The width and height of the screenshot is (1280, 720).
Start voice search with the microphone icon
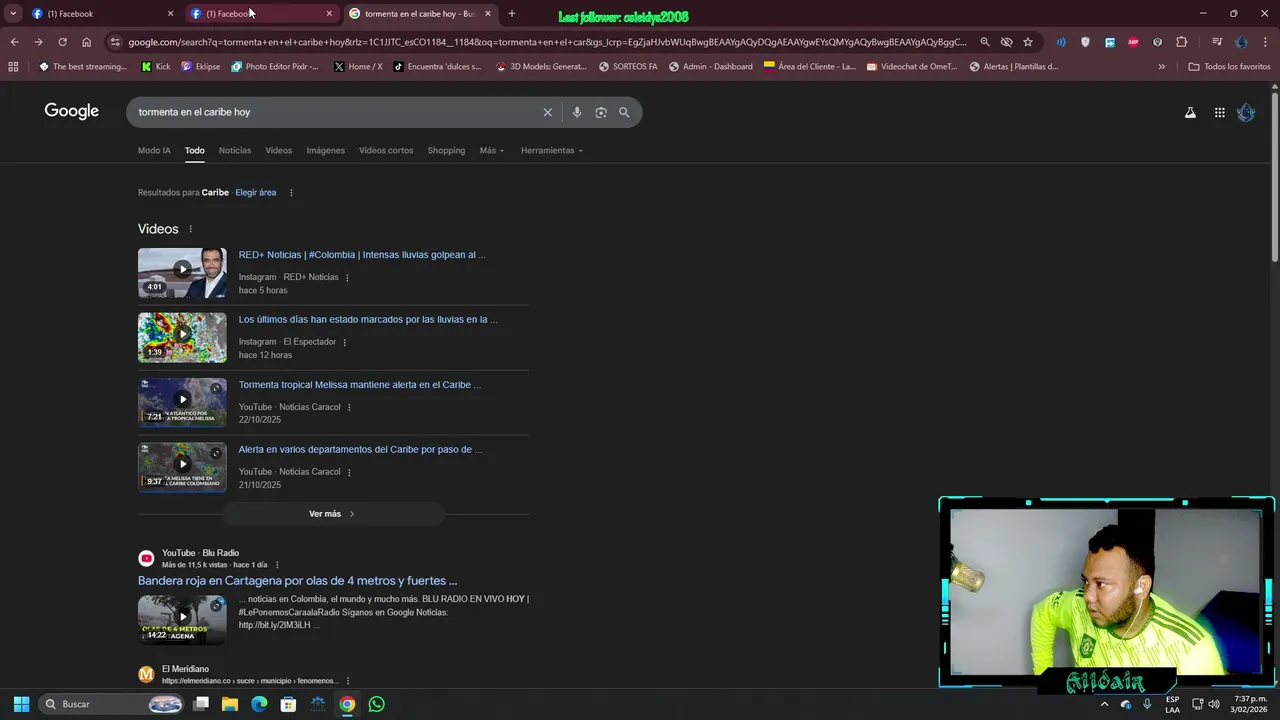pos(577,112)
